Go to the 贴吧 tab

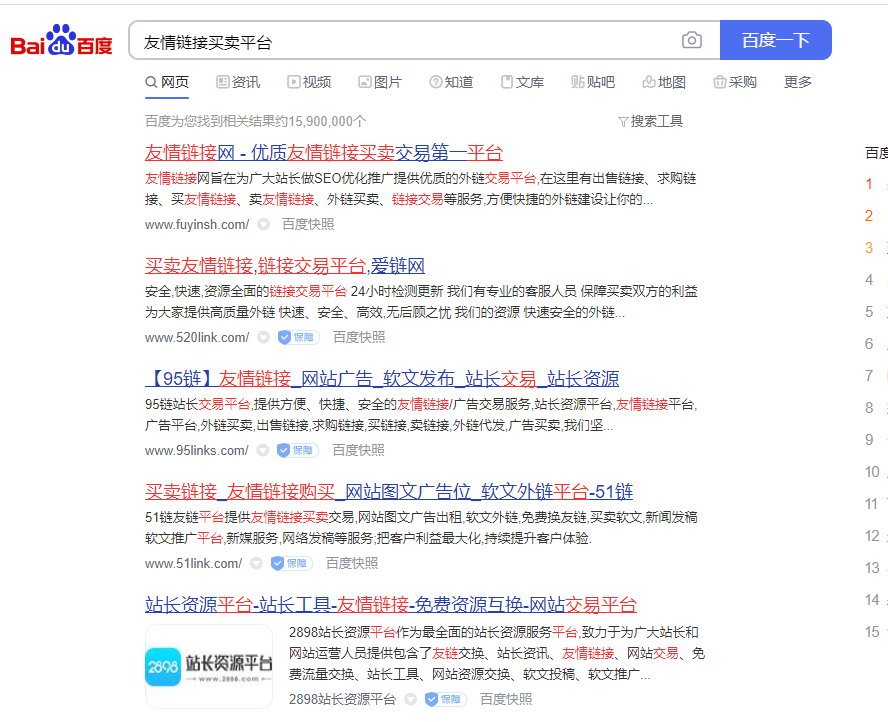coord(593,83)
